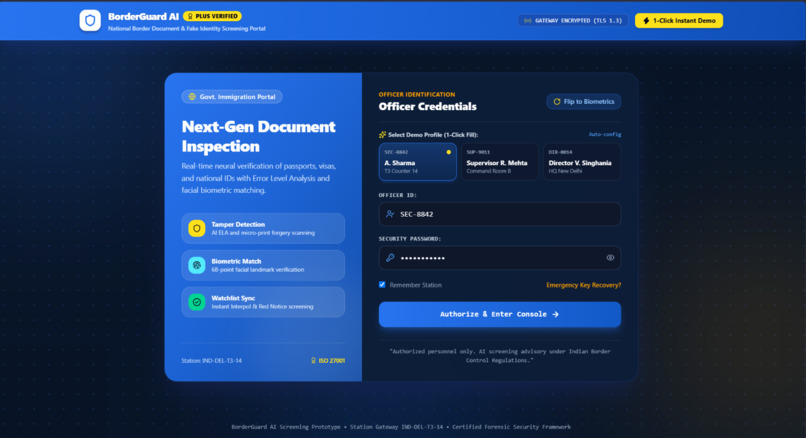Click the Watchlist Sync feature card
Image resolution: width=806 pixels, height=438 pixels.
coord(263,302)
